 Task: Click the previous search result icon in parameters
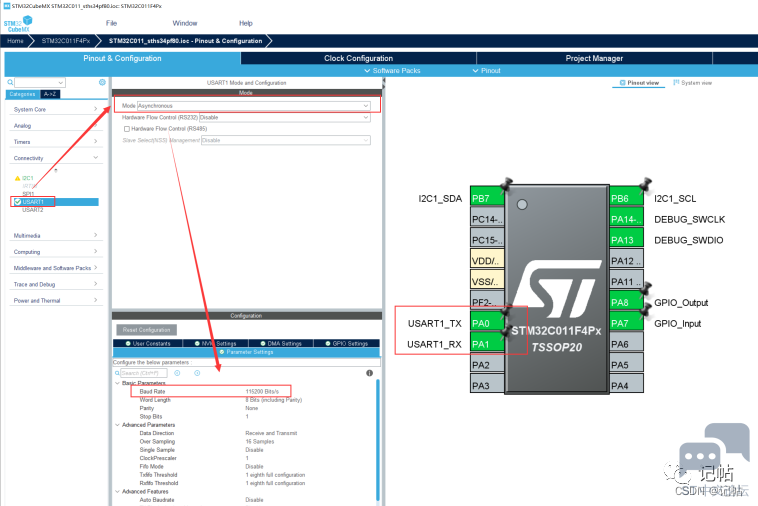point(177,373)
